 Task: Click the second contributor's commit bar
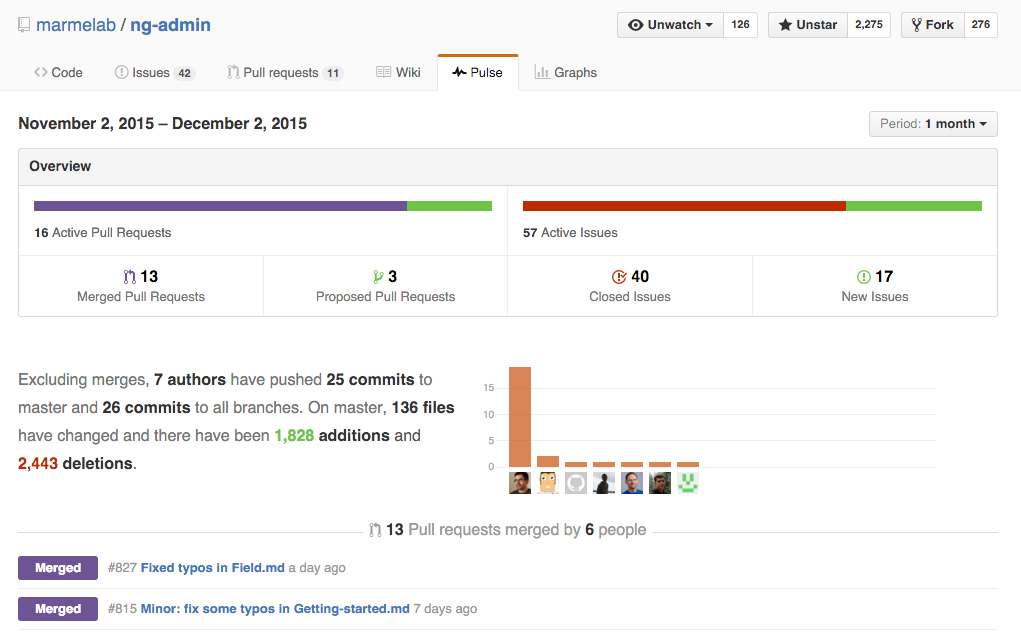coord(548,462)
